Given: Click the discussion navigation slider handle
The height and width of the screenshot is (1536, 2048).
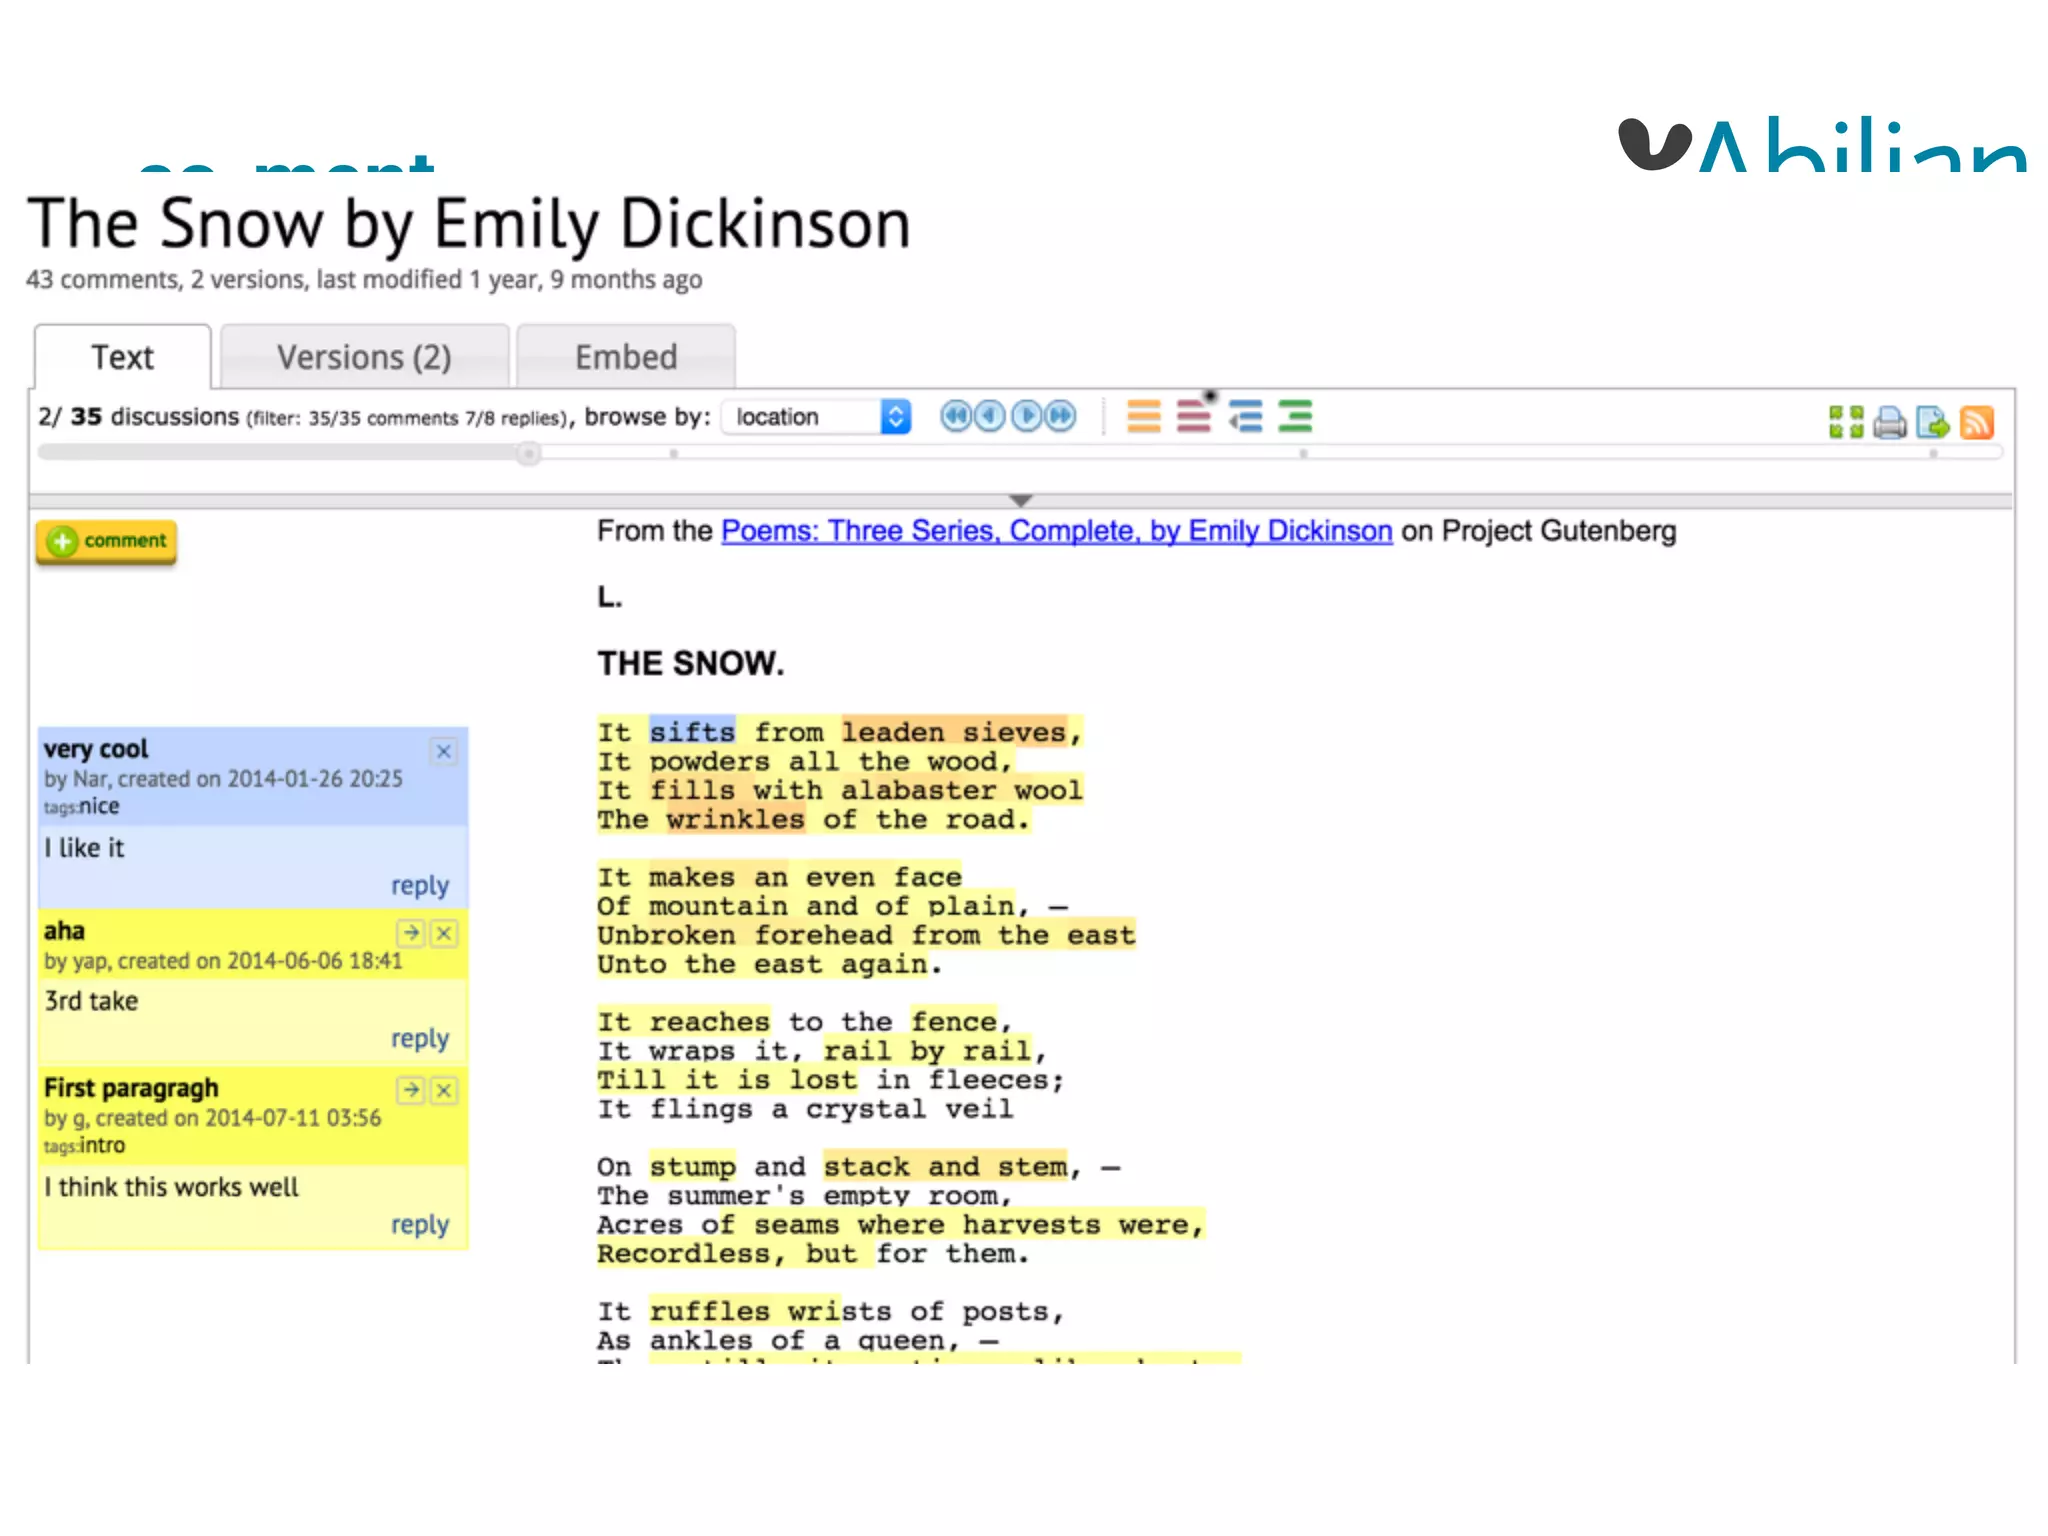Looking at the screenshot, I should tap(528, 455).
